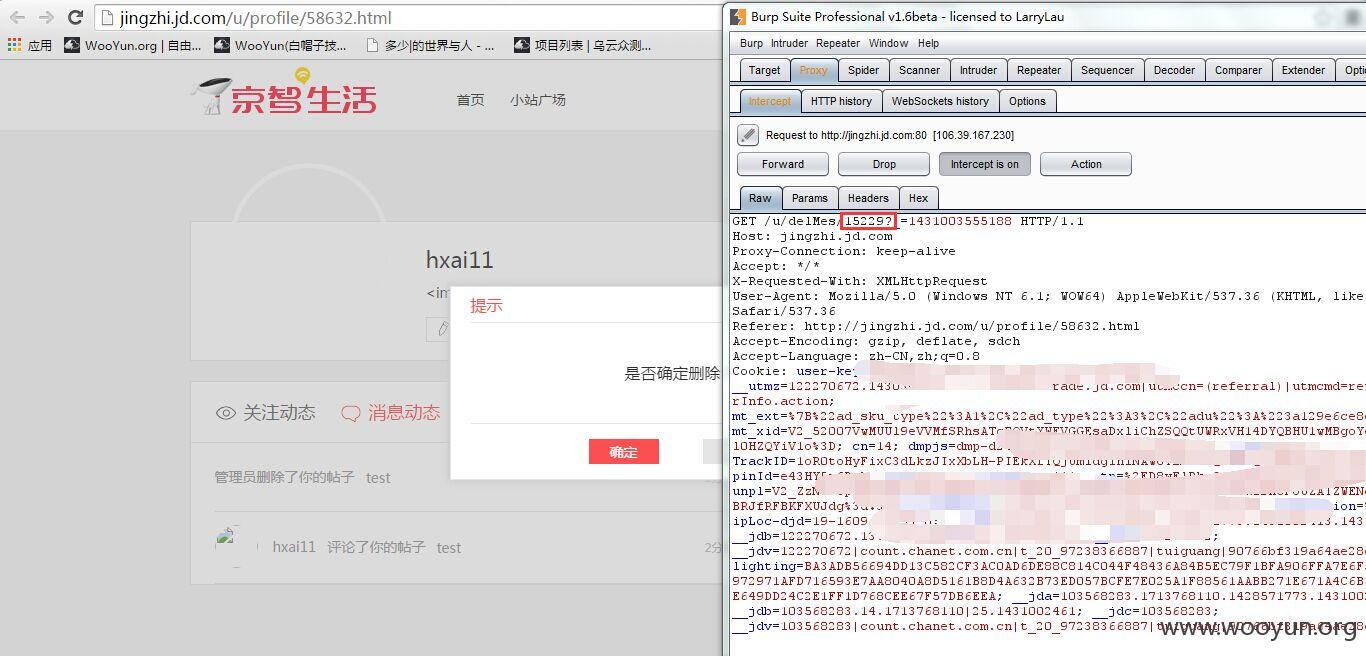Open the 多少|的世界与人 bookmark

(430, 45)
